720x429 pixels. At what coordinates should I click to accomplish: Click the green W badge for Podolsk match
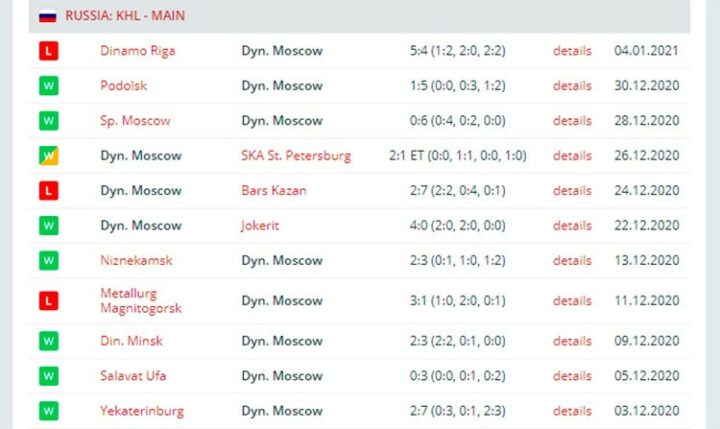(x=49, y=86)
